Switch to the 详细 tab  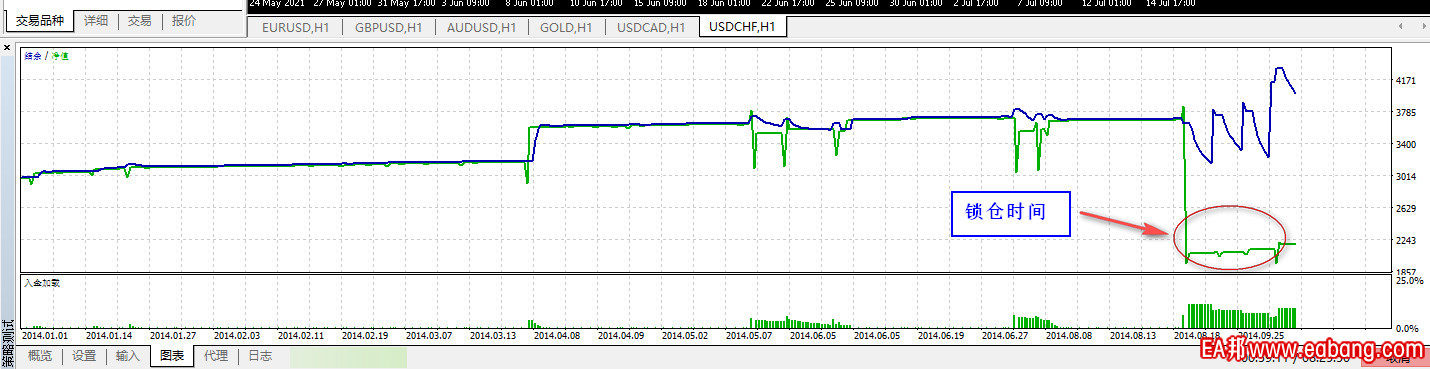click(x=97, y=20)
